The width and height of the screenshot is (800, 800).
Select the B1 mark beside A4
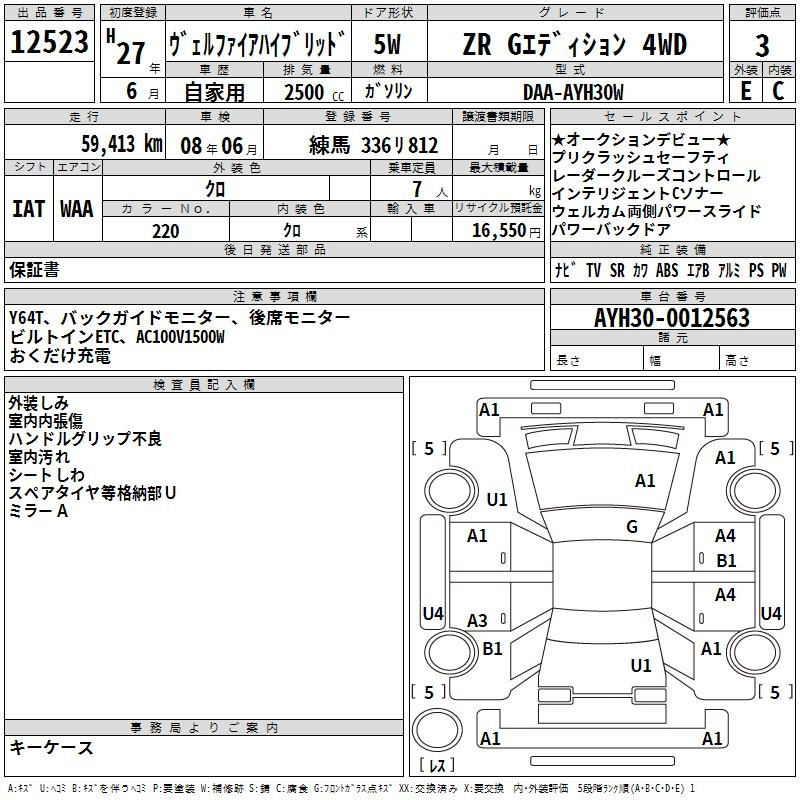point(726,561)
